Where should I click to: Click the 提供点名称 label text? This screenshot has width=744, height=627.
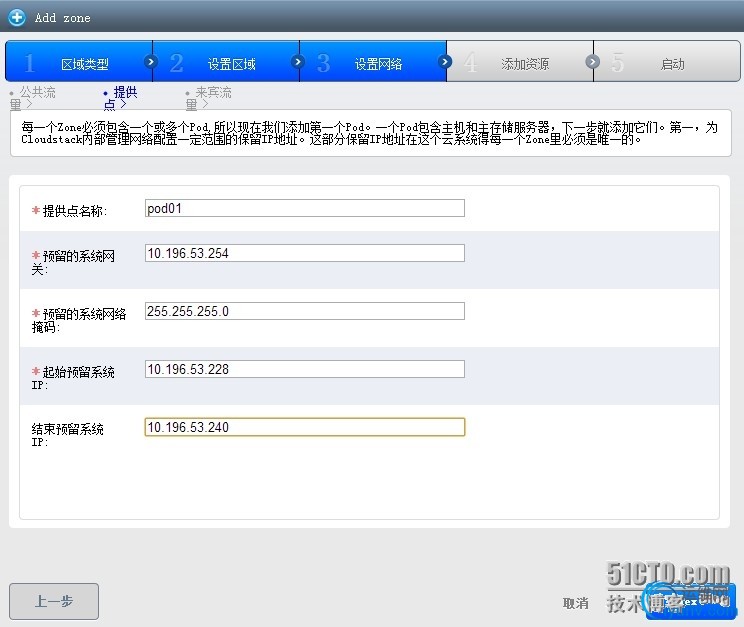pyautogui.click(x=74, y=211)
